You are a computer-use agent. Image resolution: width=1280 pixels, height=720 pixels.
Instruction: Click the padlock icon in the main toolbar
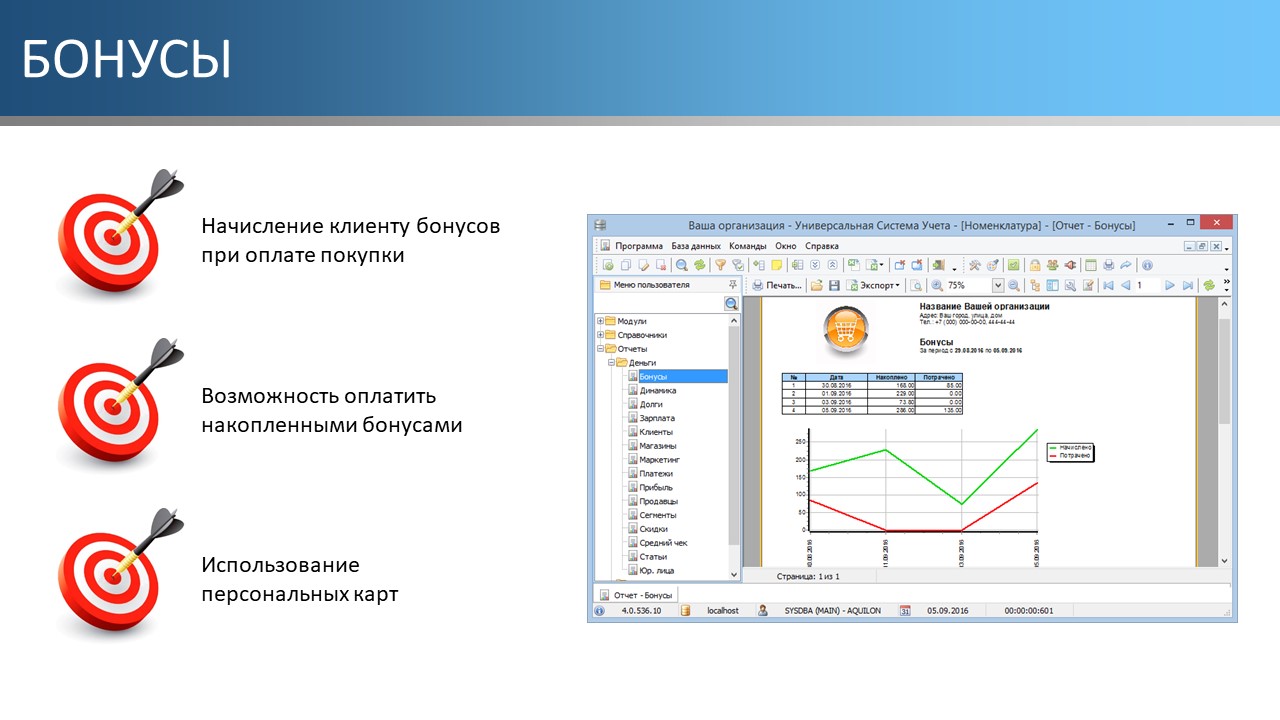click(1035, 265)
